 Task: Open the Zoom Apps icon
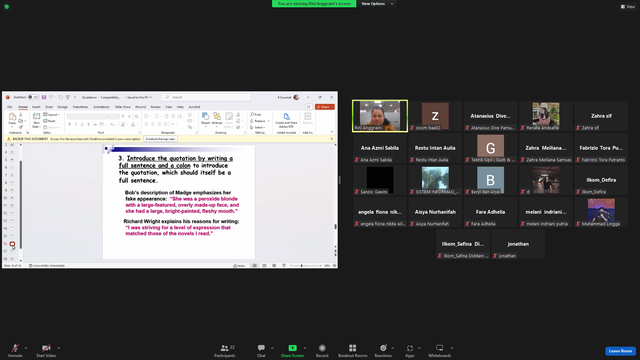[410, 348]
